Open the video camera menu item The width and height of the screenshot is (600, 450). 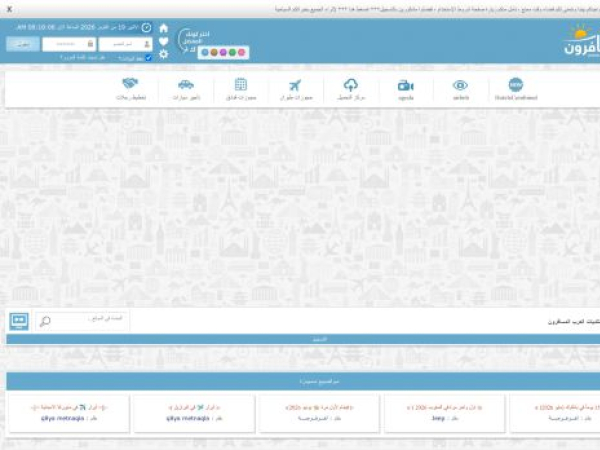[406, 89]
